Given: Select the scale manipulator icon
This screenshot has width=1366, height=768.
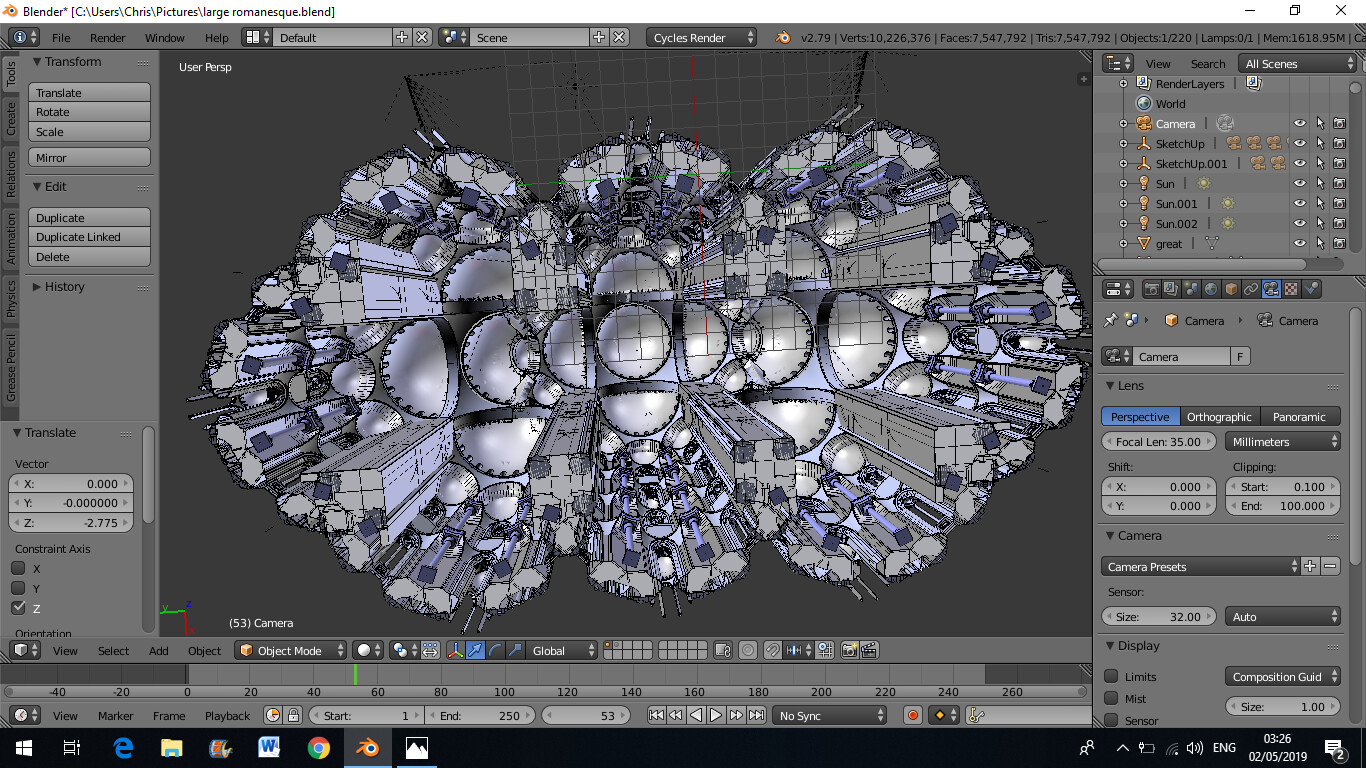Looking at the screenshot, I should [x=516, y=650].
